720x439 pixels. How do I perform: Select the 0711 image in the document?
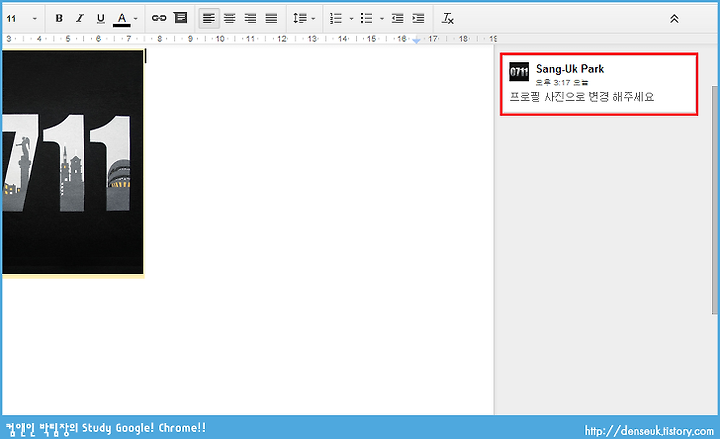73,162
